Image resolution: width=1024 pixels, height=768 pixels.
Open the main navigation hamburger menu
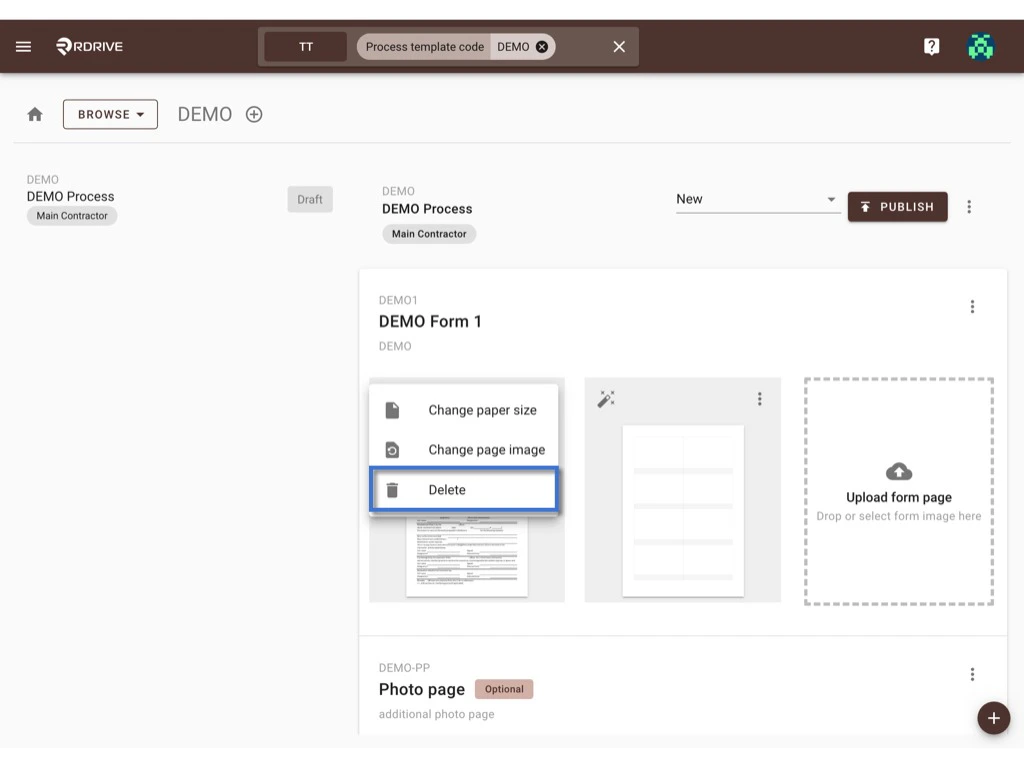pos(23,46)
